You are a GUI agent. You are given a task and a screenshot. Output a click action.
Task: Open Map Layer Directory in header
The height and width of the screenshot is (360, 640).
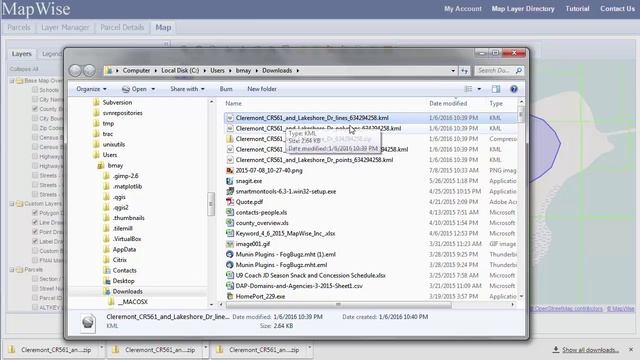pos(523,9)
